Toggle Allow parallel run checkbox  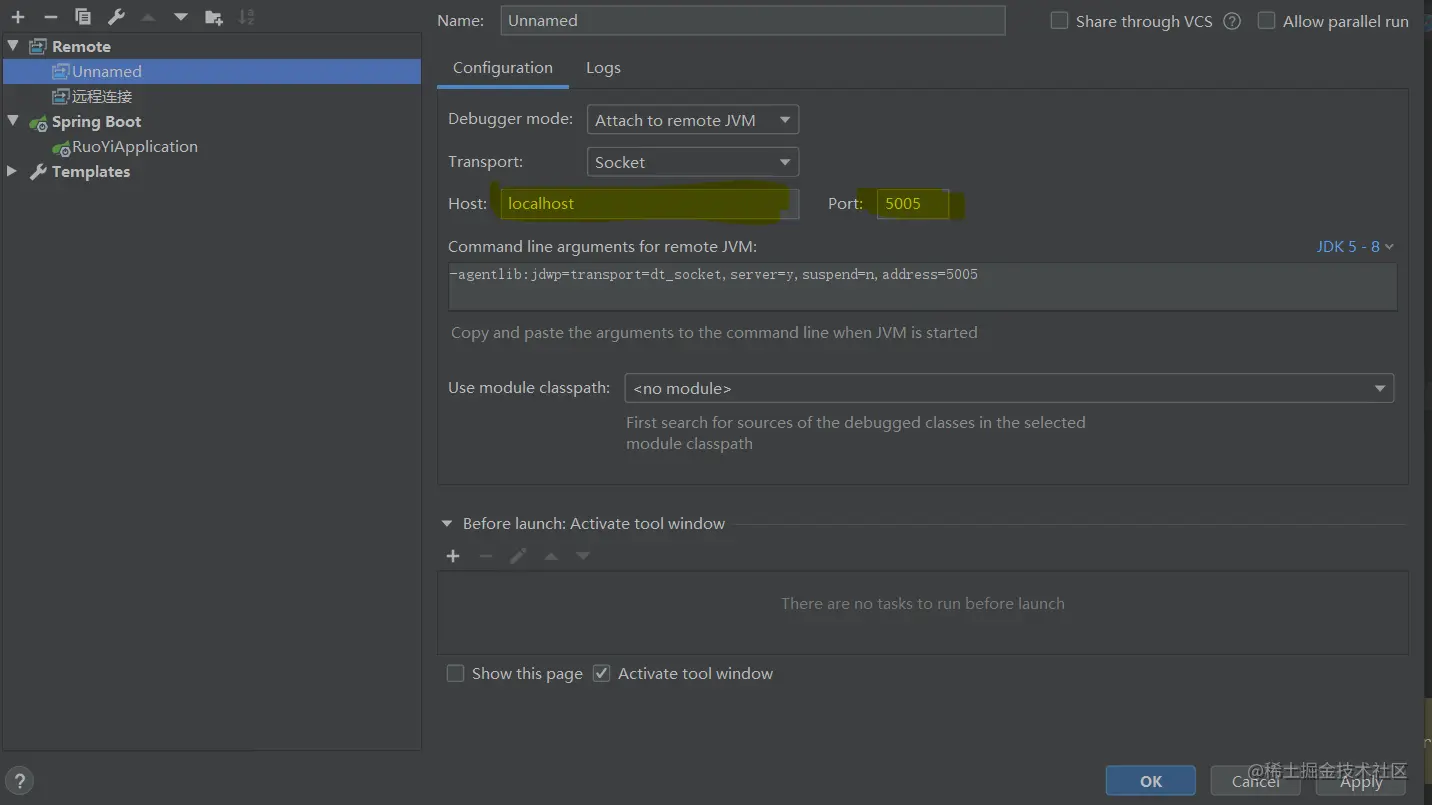(1266, 21)
